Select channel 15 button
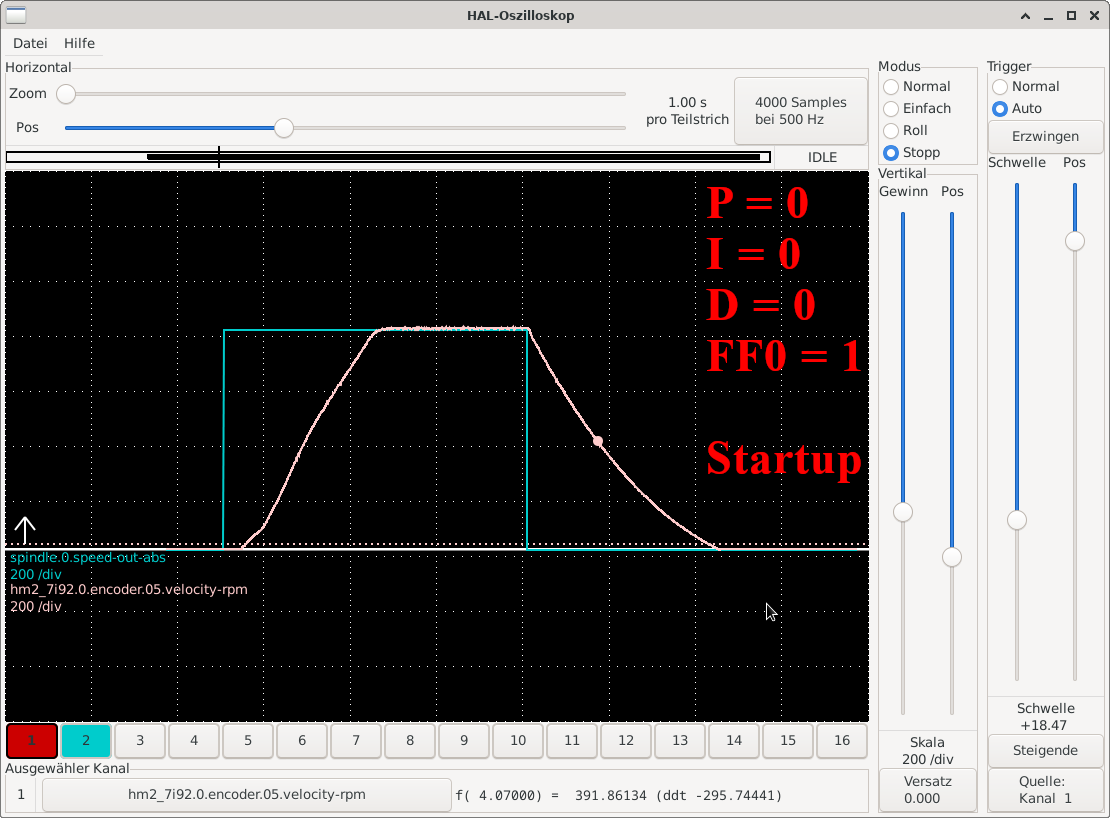The width and height of the screenshot is (1110, 818). pyautogui.click(x=788, y=740)
